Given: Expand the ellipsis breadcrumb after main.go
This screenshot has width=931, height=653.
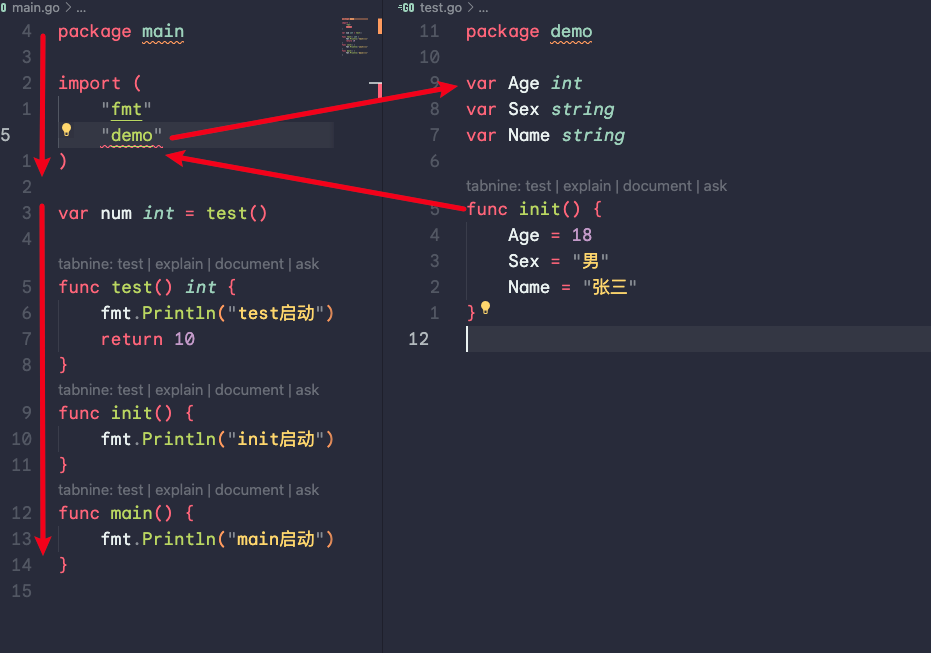Looking at the screenshot, I should 81,8.
